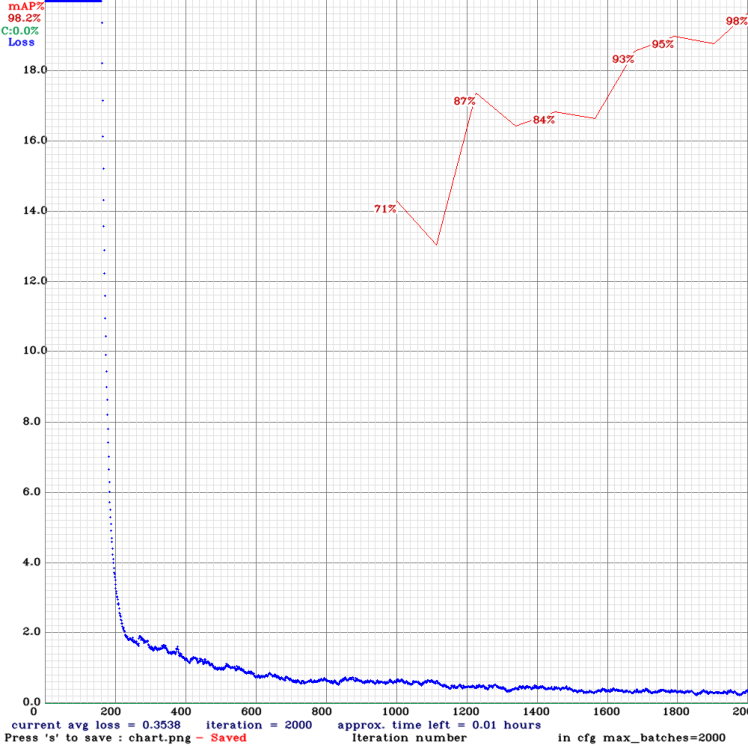Image resolution: width=748 pixels, height=748 pixels.
Task: Click the 1800 x-axis tick label
Action: [676, 712]
